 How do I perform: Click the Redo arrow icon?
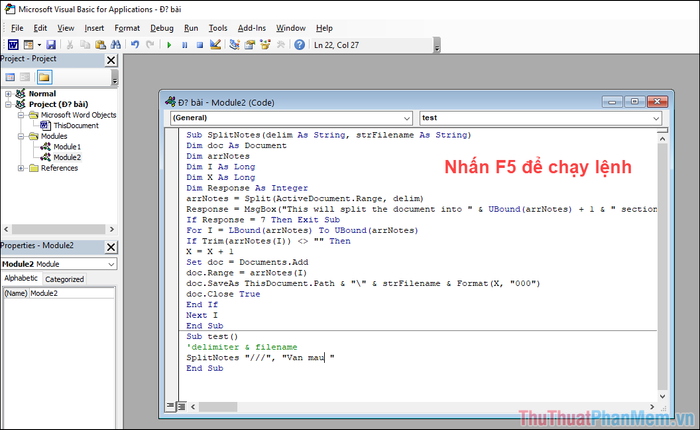[150, 45]
